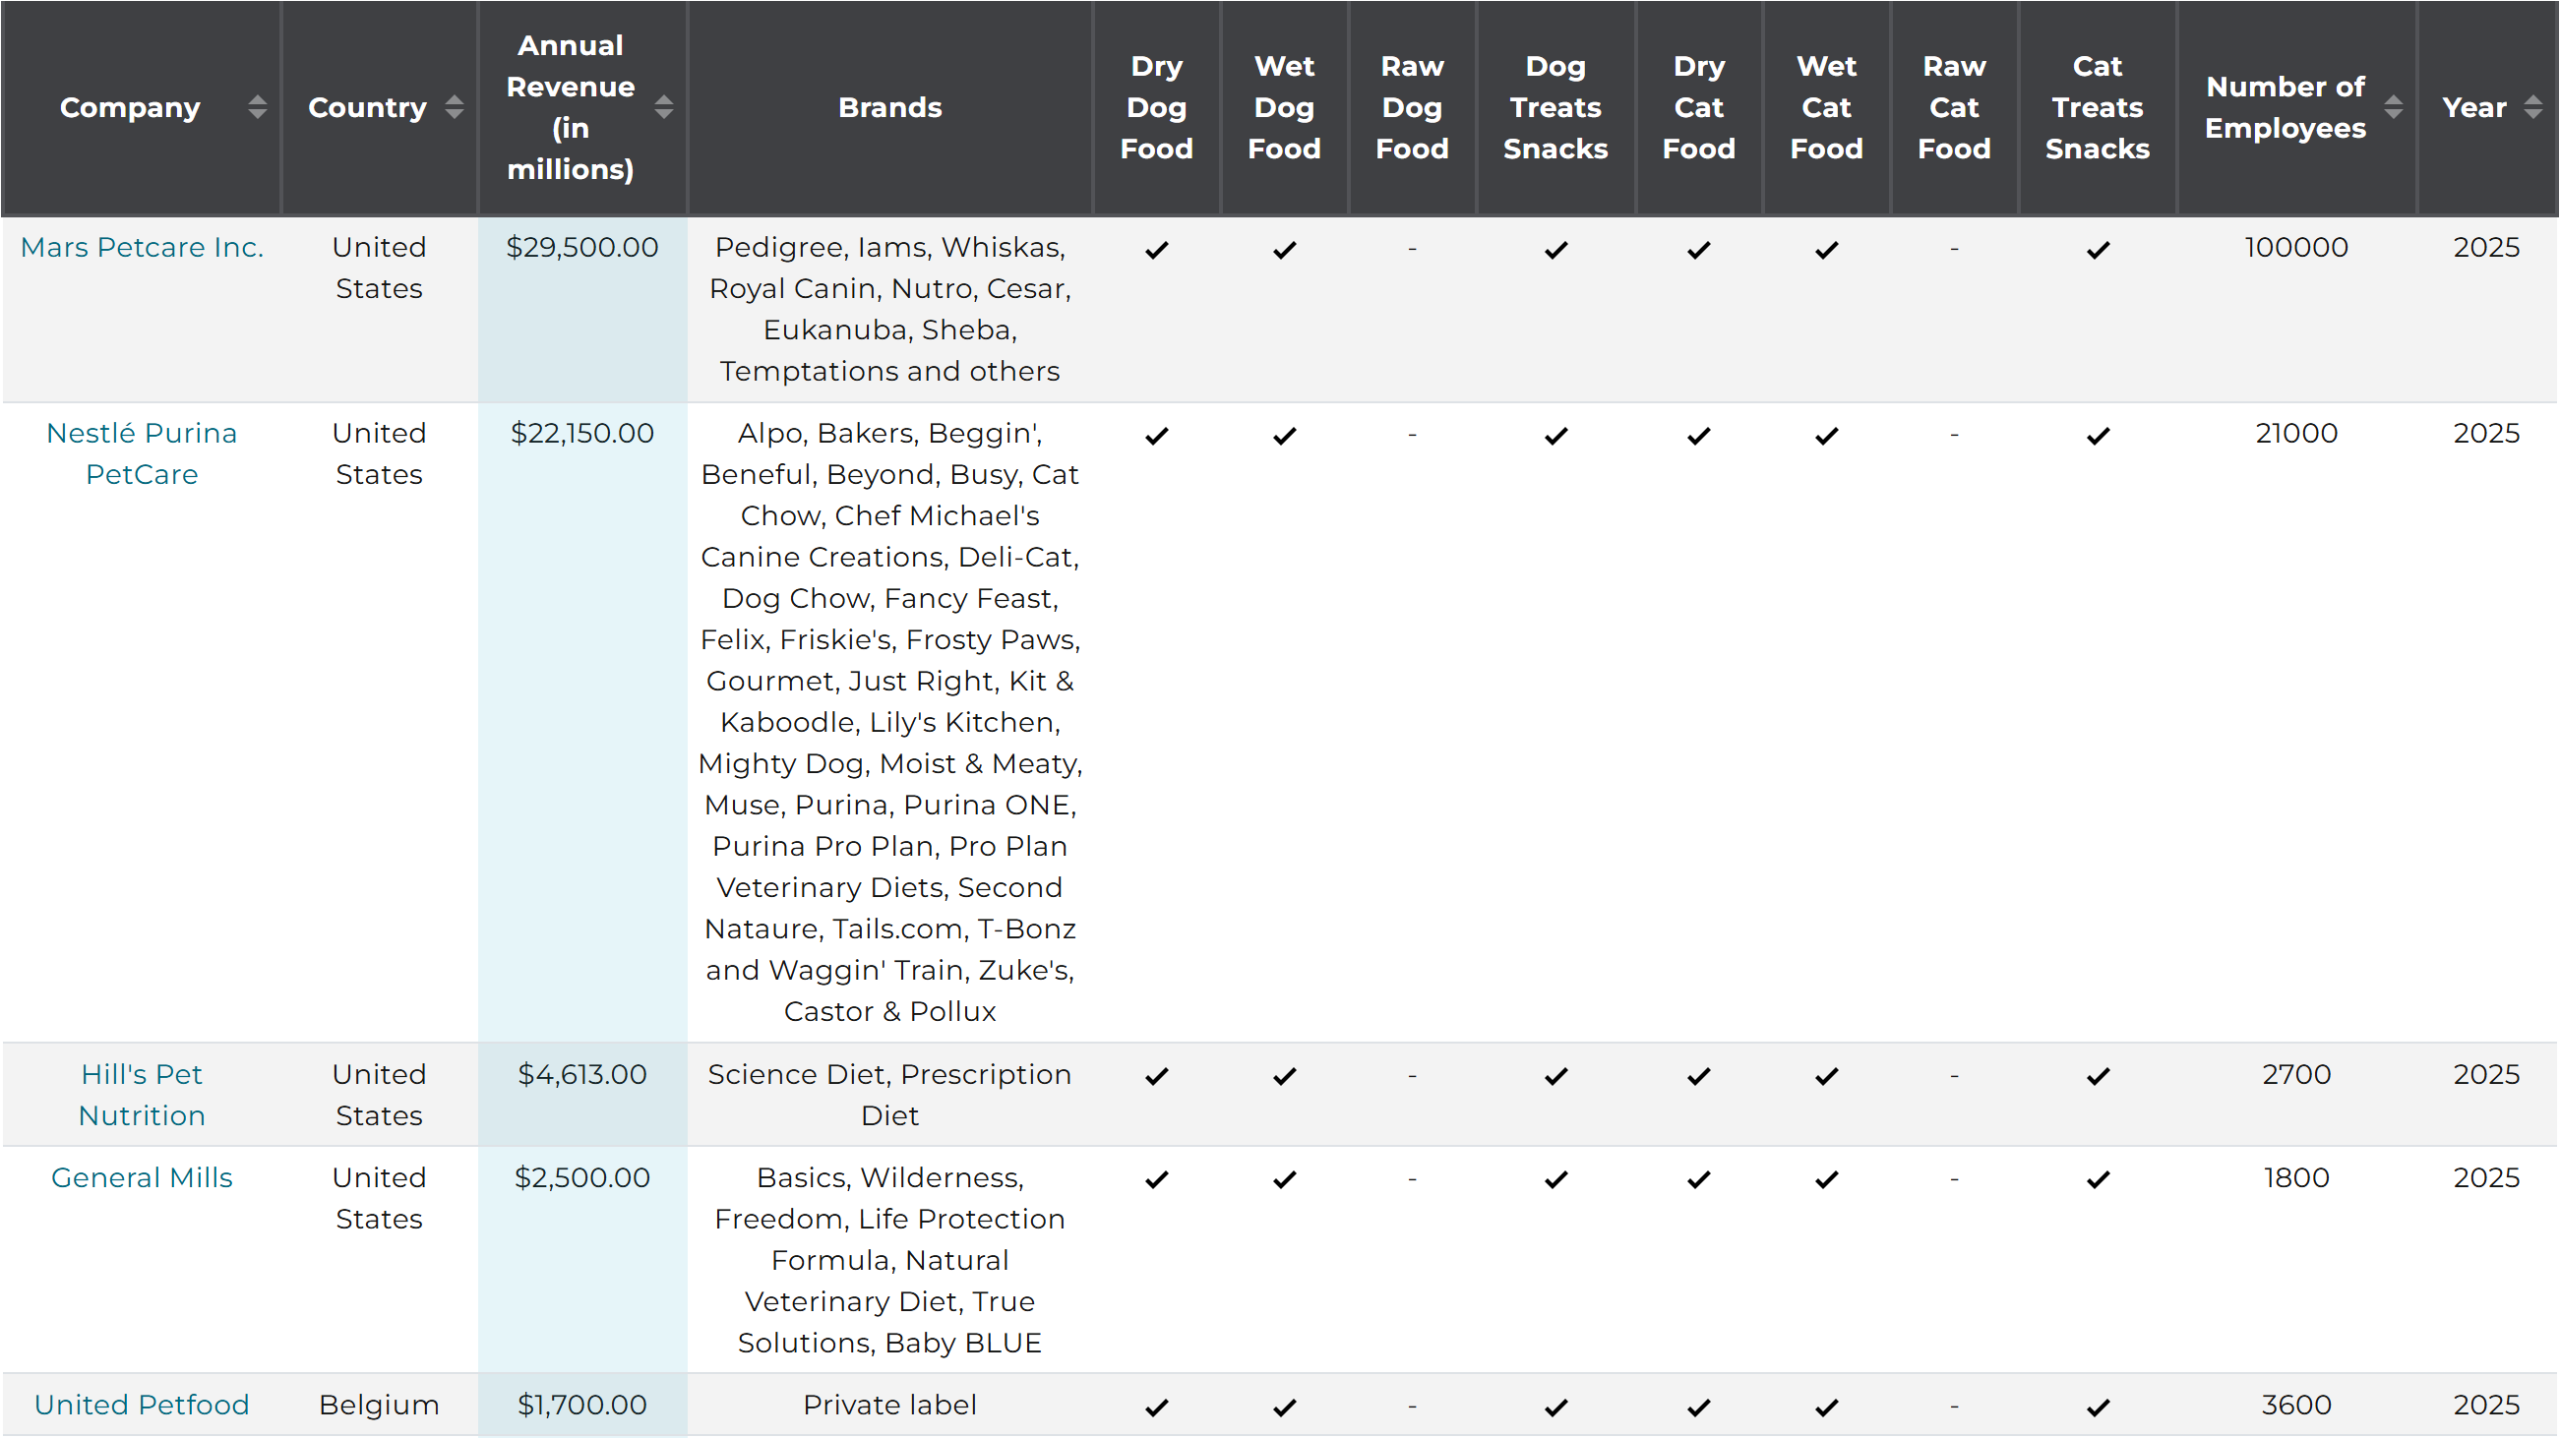Click the Belgium country cell
Viewport: 2560px width, 1438px height.
pyautogui.click(x=379, y=1405)
